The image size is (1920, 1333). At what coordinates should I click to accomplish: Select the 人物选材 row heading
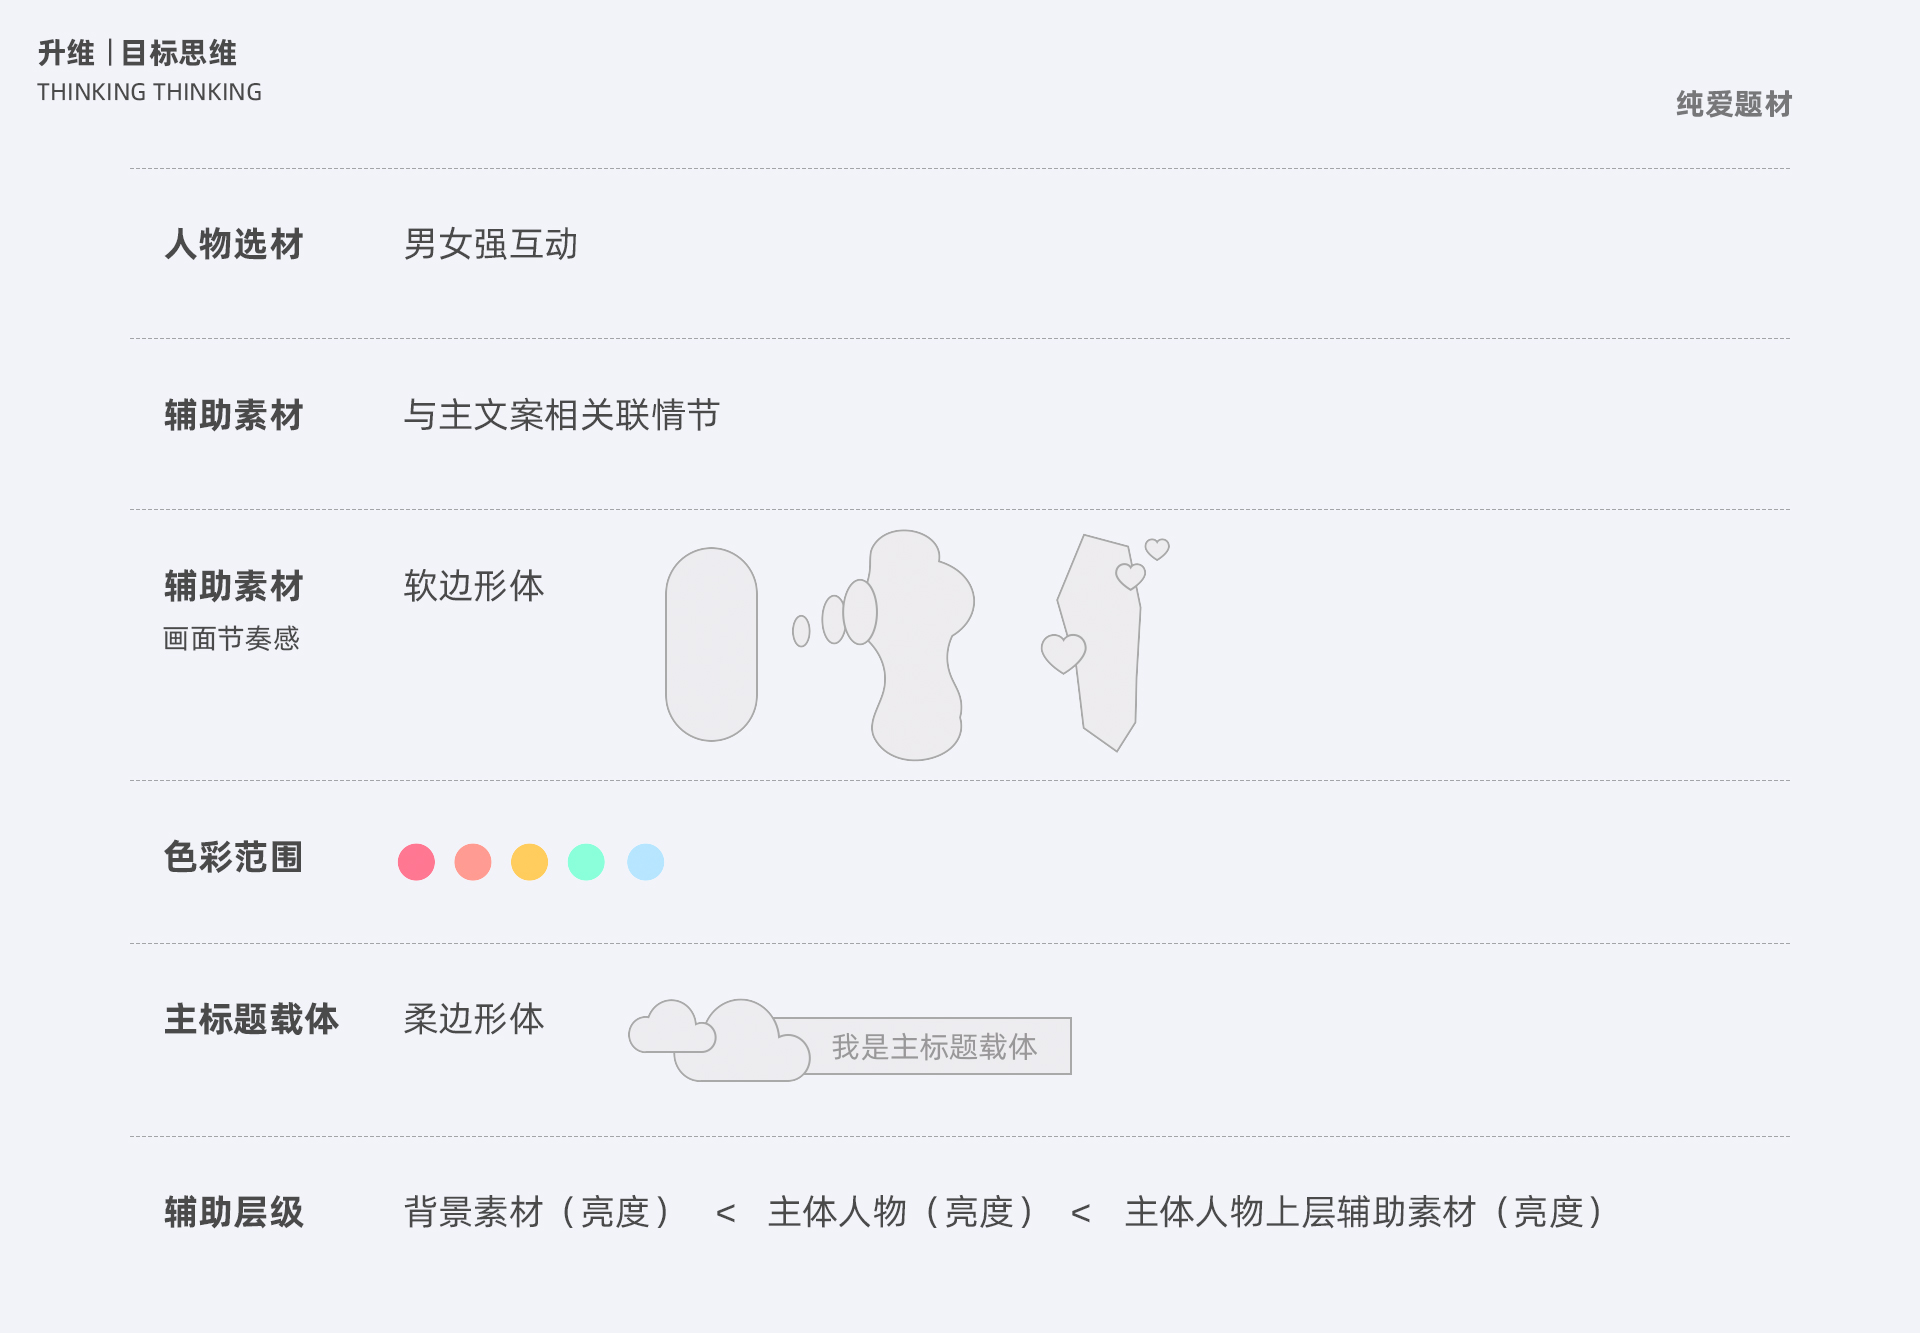234,244
